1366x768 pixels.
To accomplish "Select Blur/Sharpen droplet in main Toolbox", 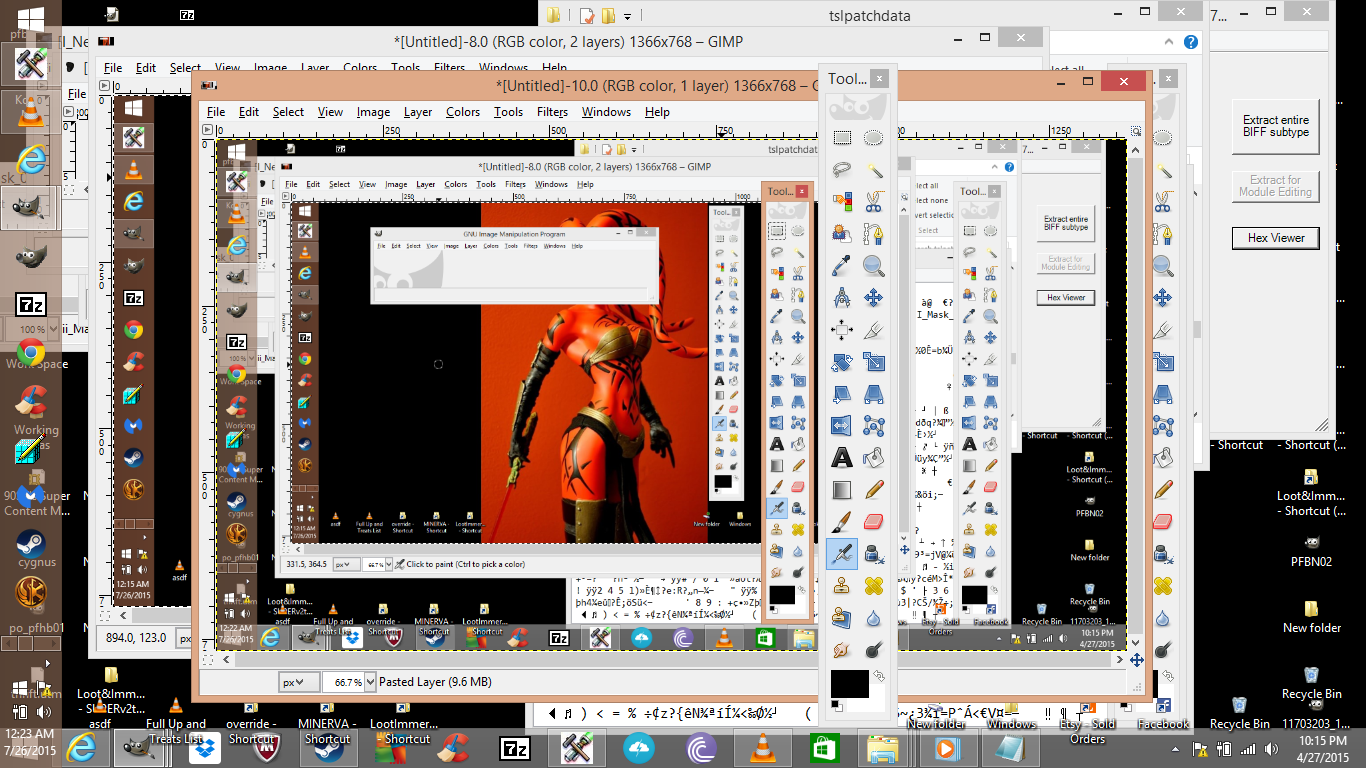I will [x=873, y=618].
